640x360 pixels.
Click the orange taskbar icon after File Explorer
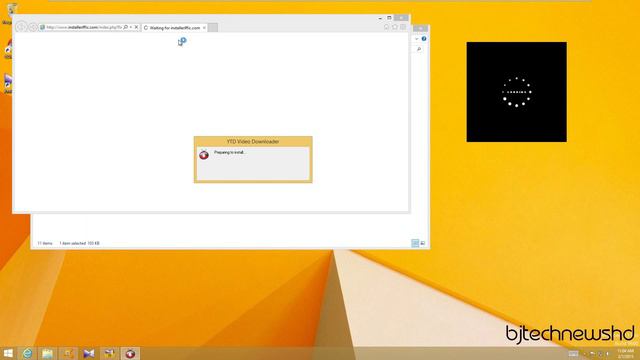pos(68,353)
